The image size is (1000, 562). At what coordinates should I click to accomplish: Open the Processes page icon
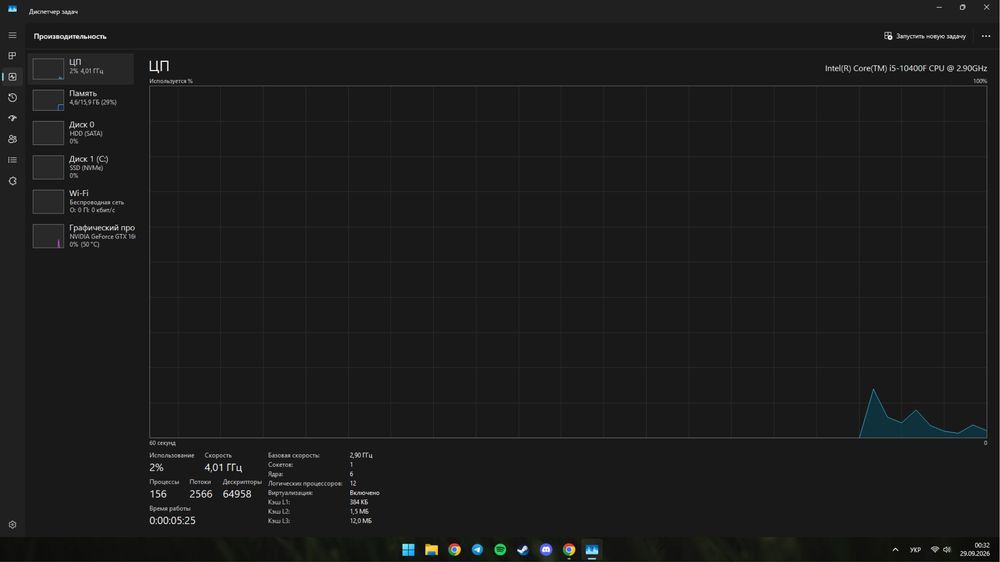12,56
